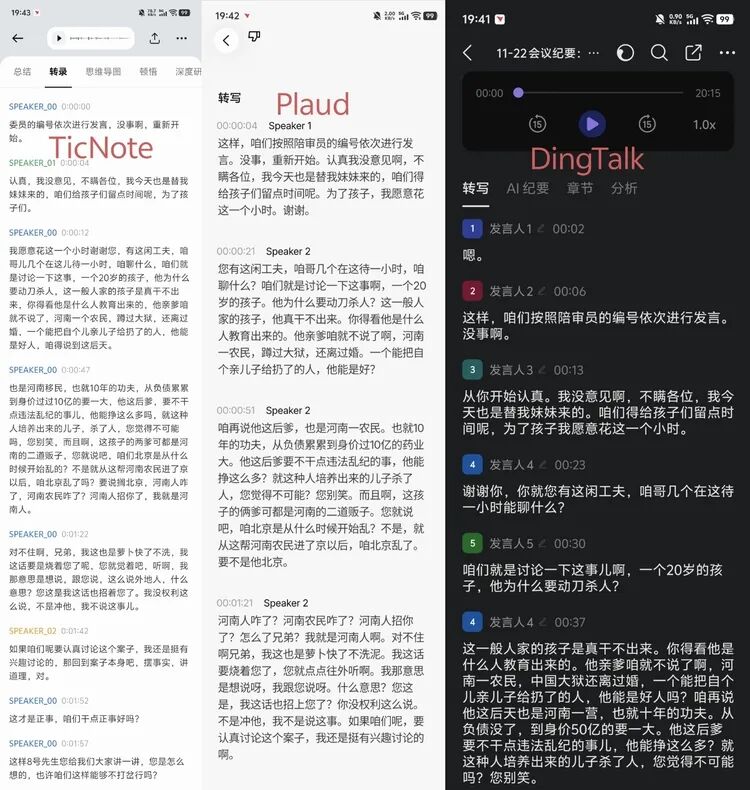This screenshot has height=790, width=750.
Task: Edit 发言人3 name with pencil icon
Action: [x=542, y=370]
